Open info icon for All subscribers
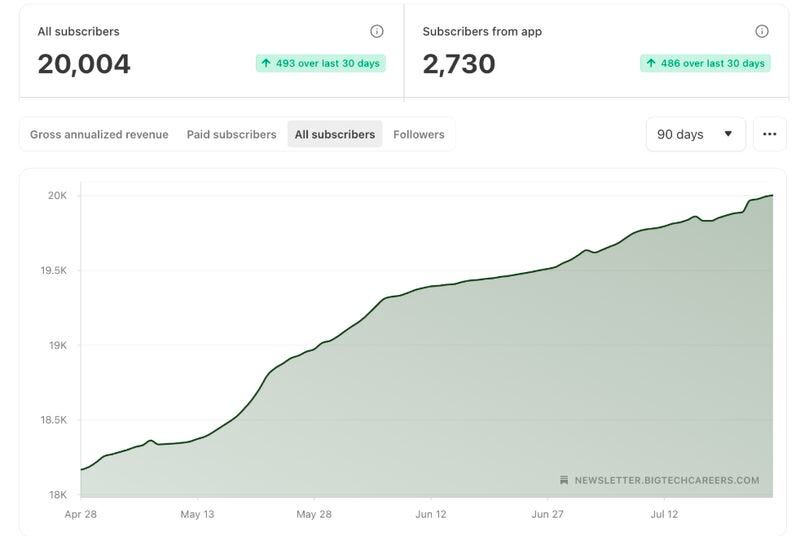Image resolution: width=800 pixels, height=536 pixels. pos(377,31)
